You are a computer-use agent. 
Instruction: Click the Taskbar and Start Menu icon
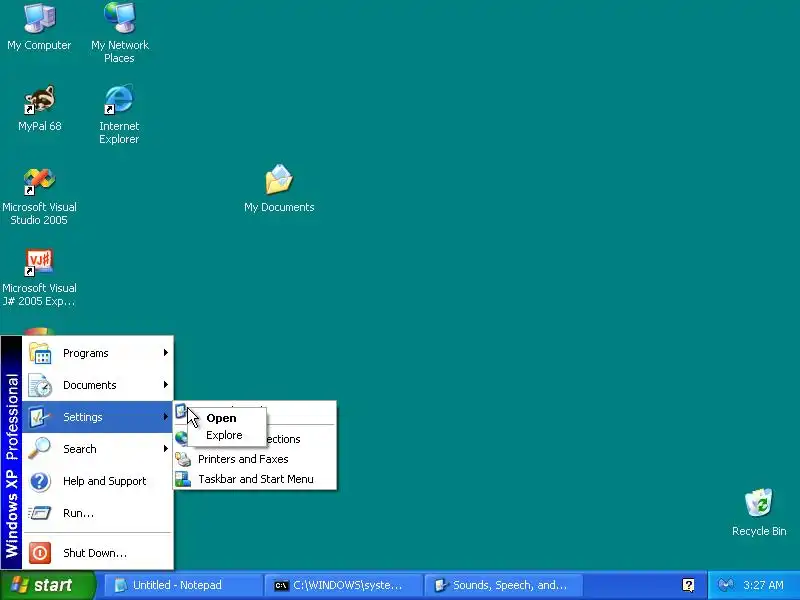[183, 479]
